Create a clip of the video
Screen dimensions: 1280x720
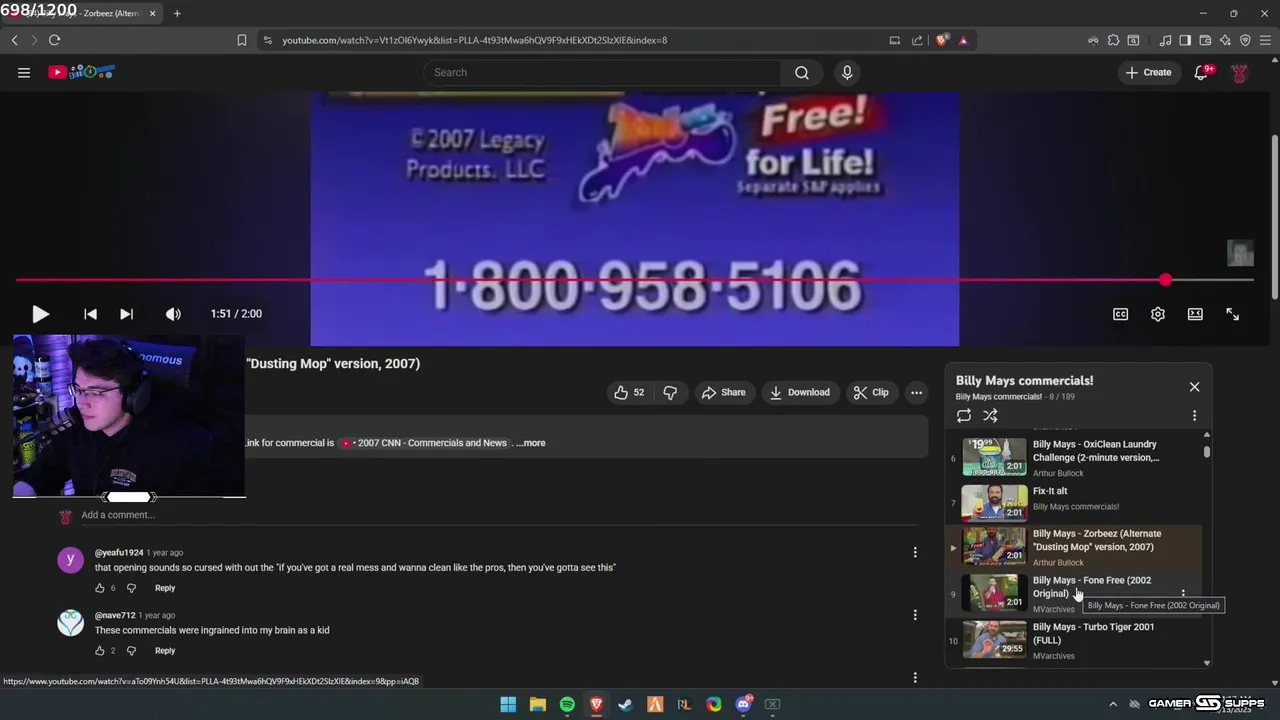(x=870, y=393)
